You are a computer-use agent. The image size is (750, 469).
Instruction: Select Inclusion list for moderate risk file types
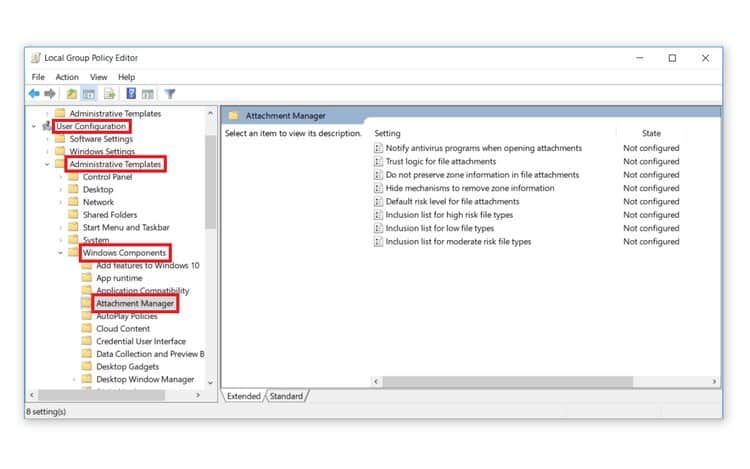(458, 242)
